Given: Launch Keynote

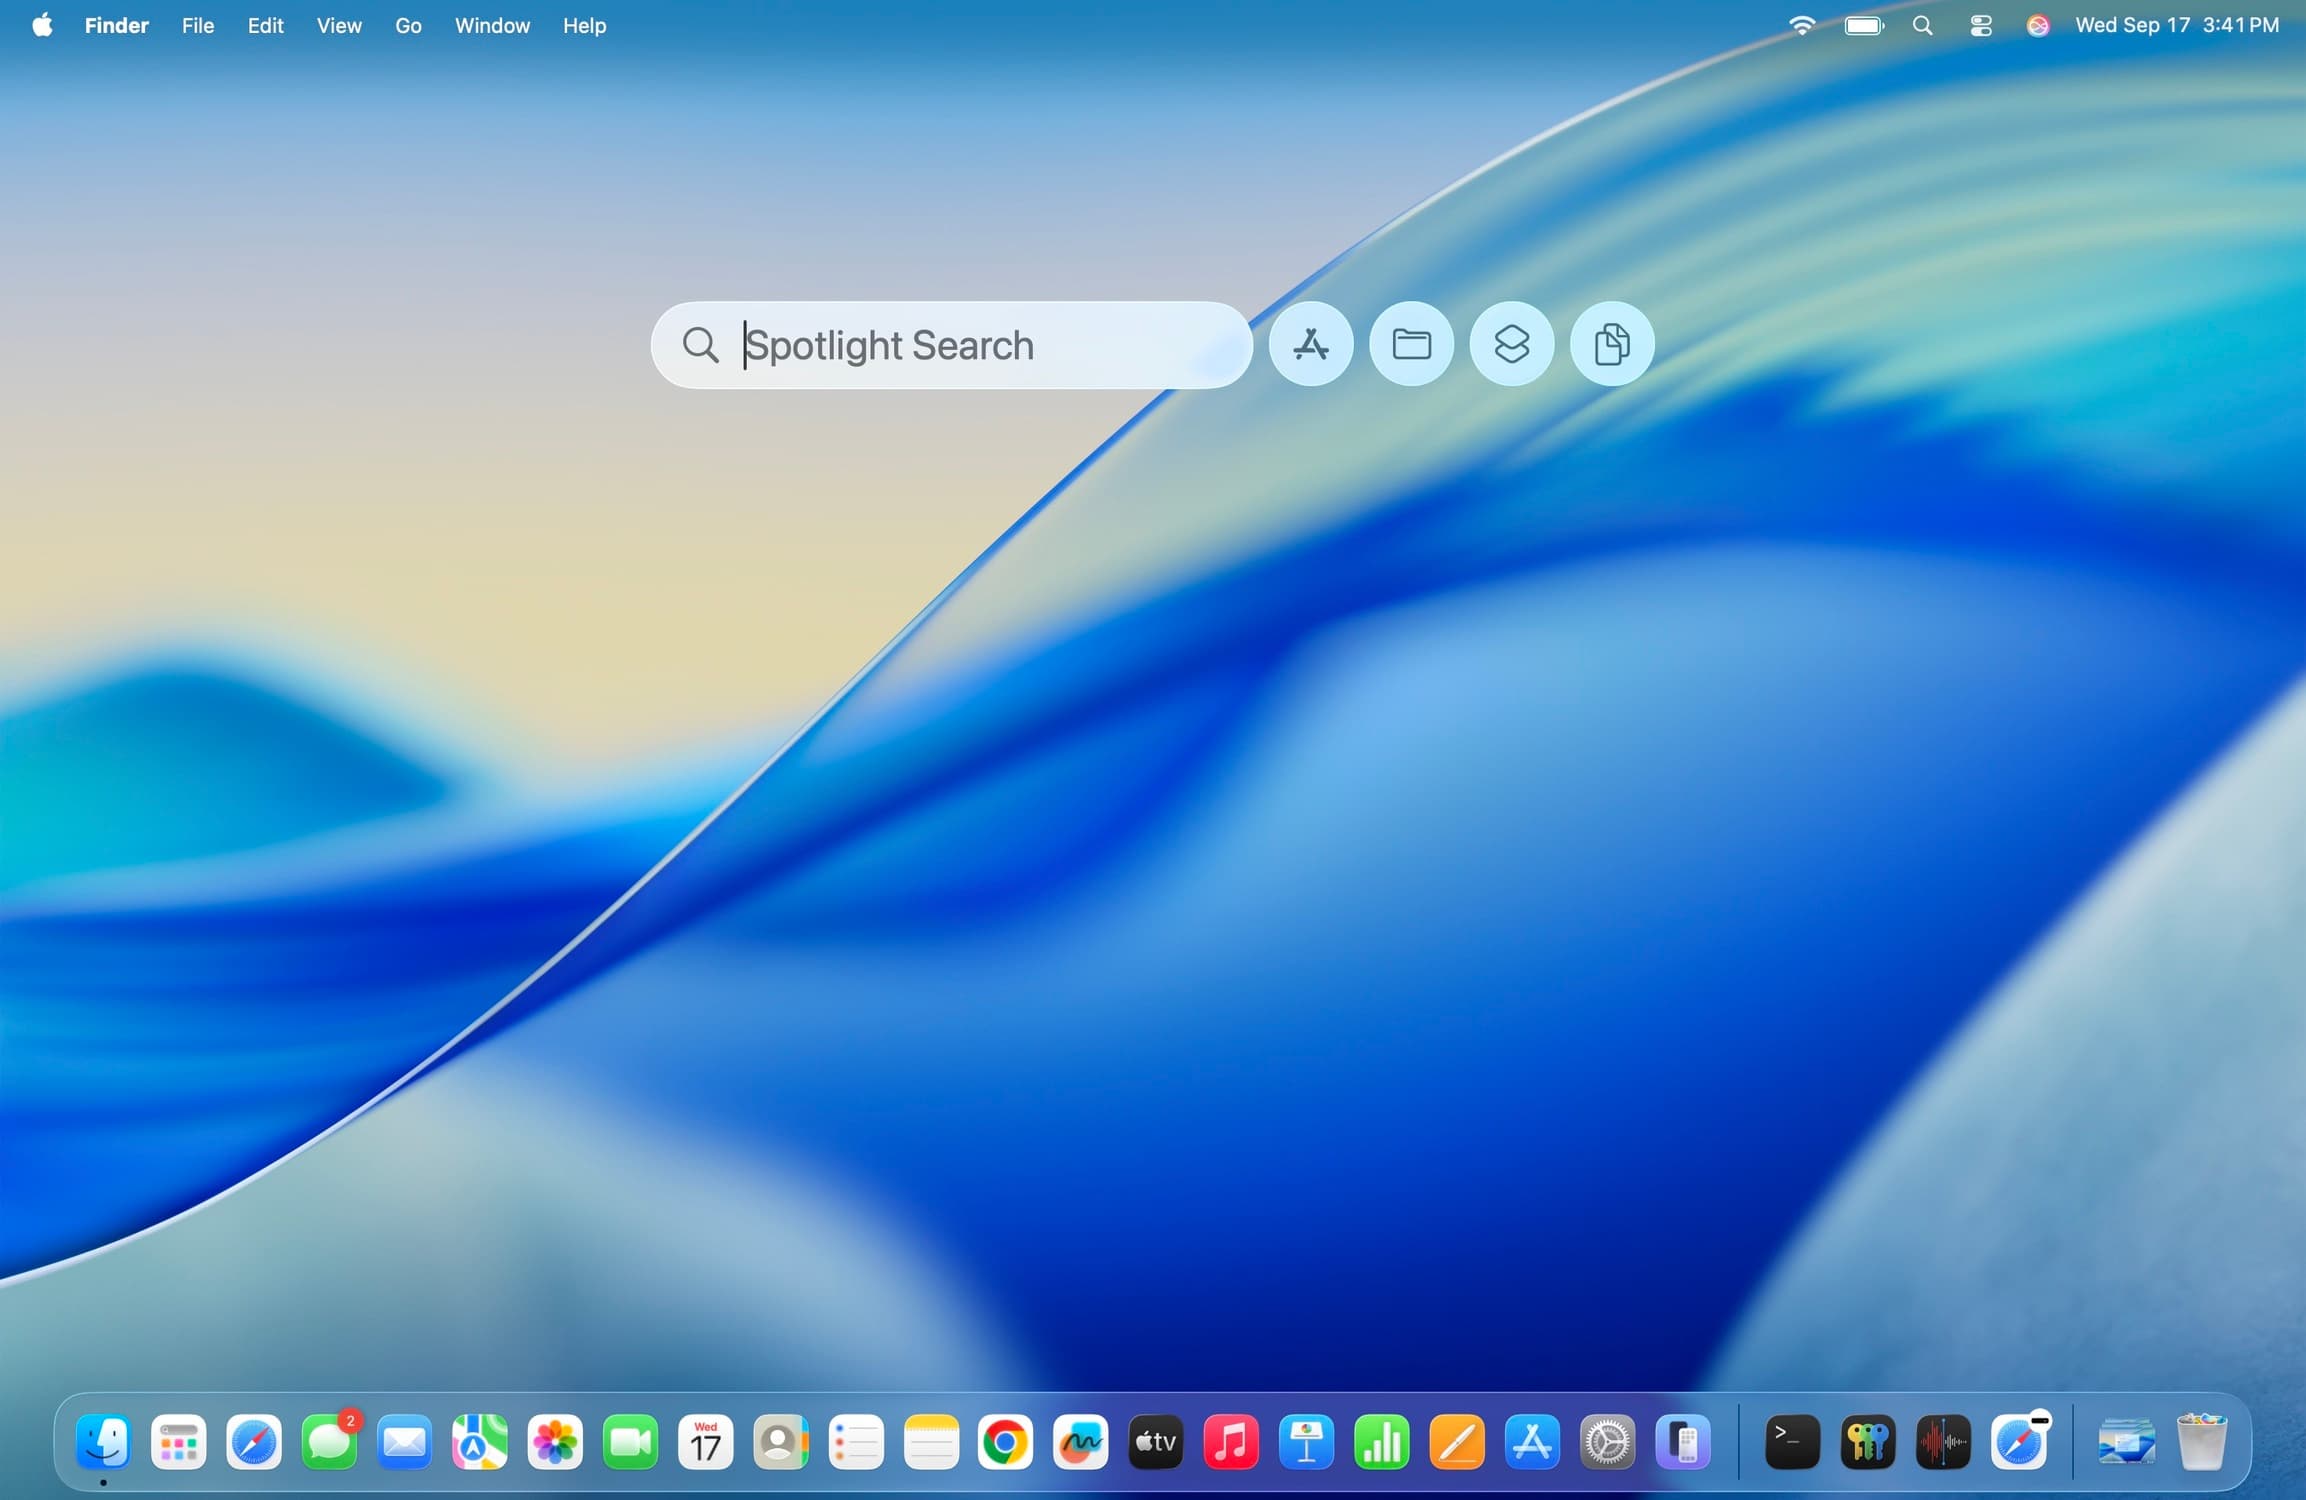Looking at the screenshot, I should pyautogui.click(x=1308, y=1442).
